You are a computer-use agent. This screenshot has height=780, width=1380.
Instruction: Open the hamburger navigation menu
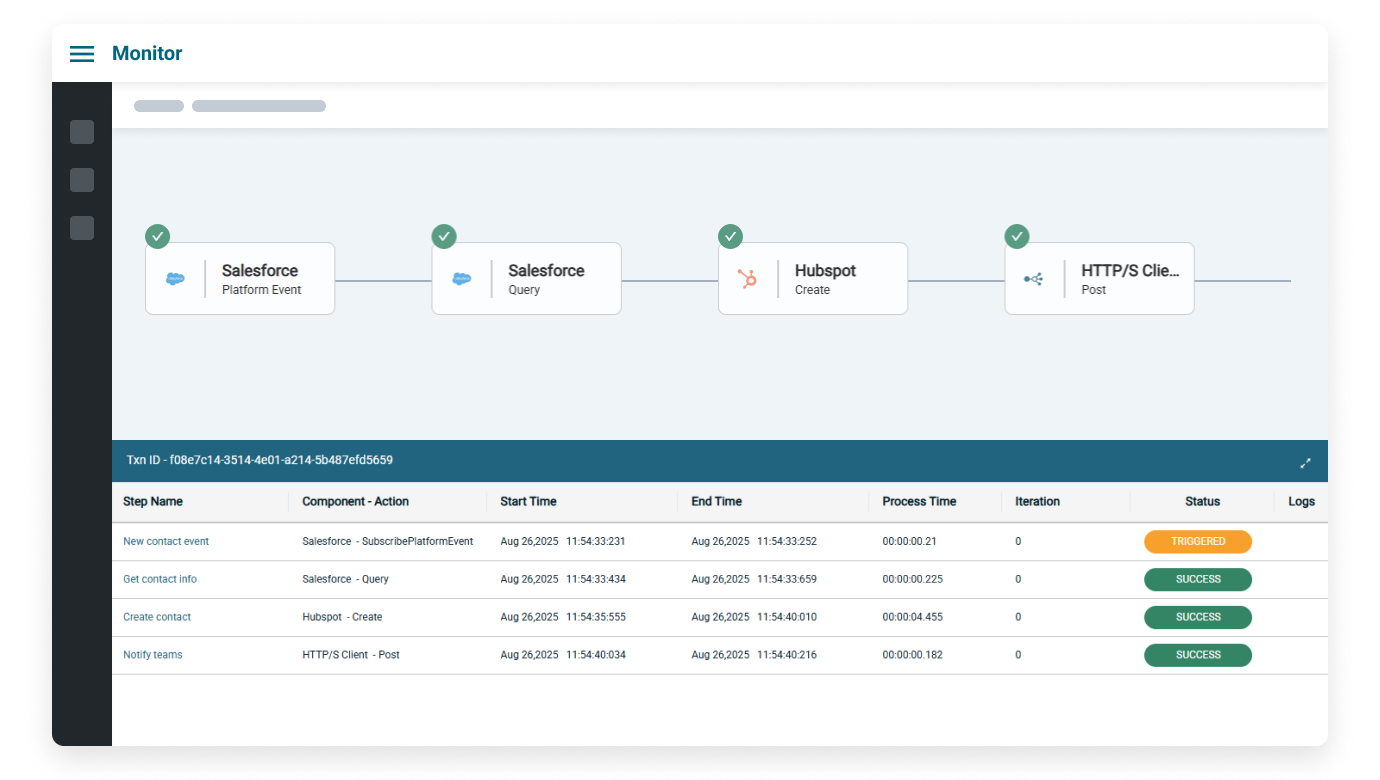point(82,54)
